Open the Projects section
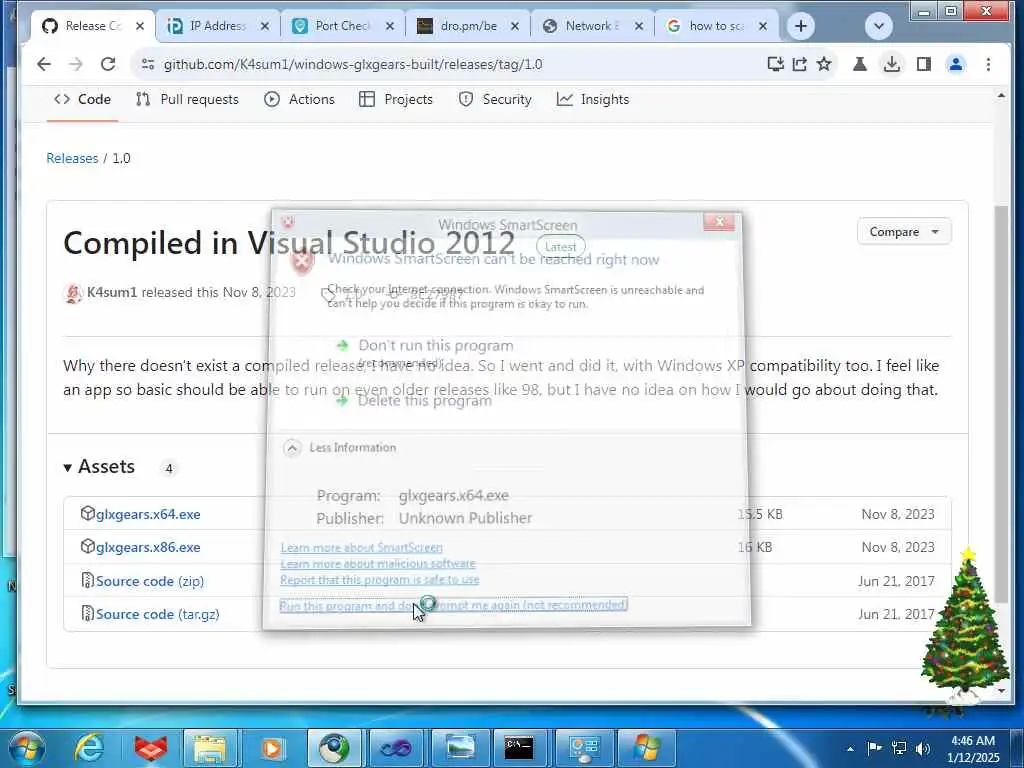The image size is (1024, 768). point(396,99)
